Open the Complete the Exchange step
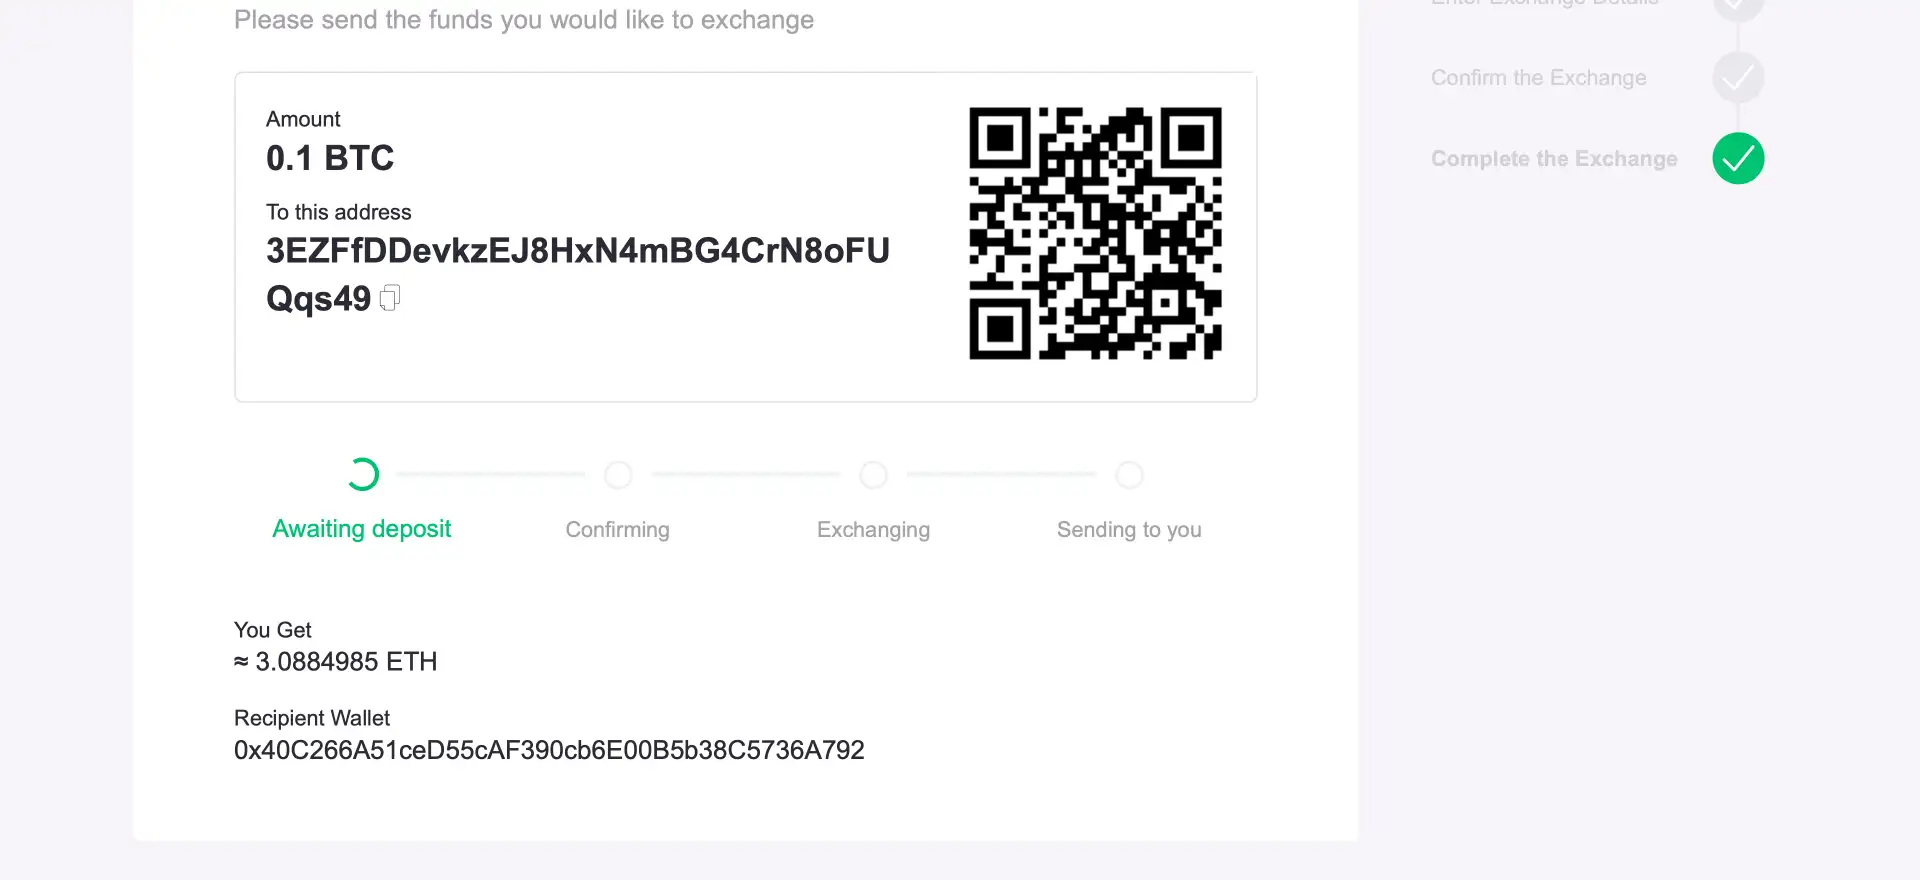 [1554, 159]
